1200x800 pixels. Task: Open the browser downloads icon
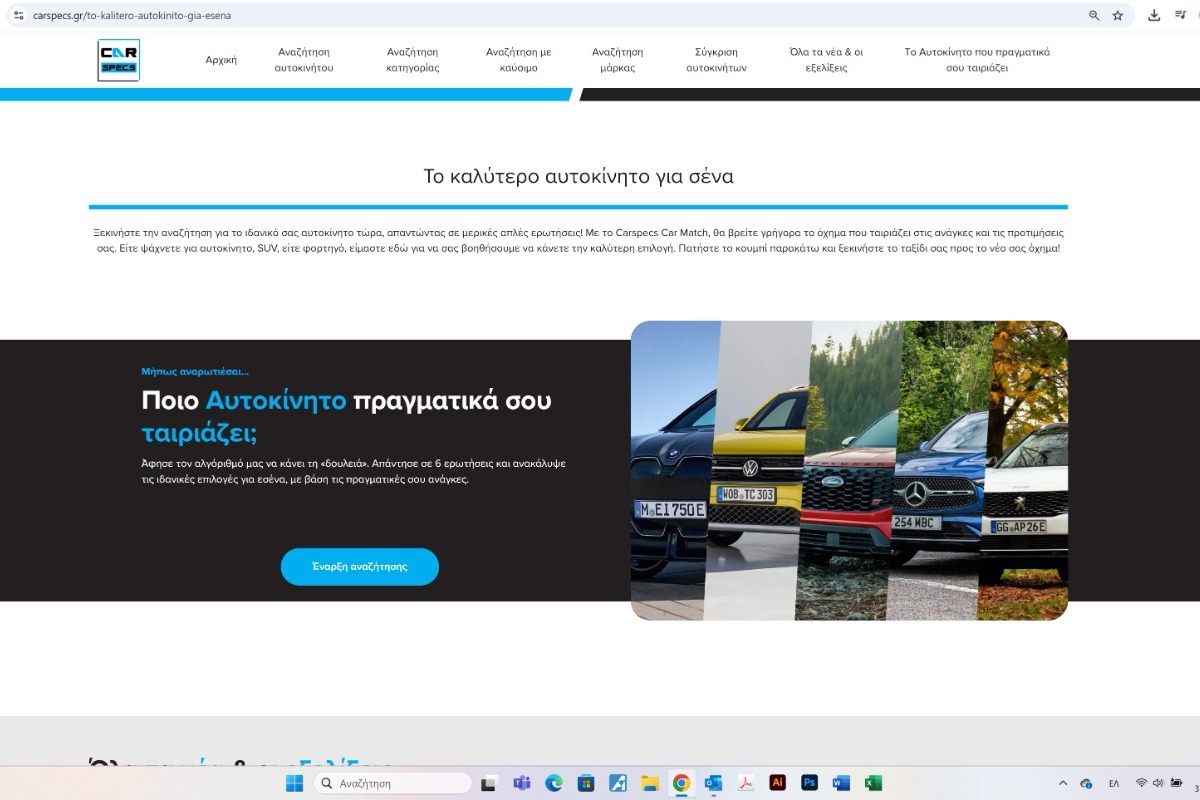pyautogui.click(x=1154, y=16)
